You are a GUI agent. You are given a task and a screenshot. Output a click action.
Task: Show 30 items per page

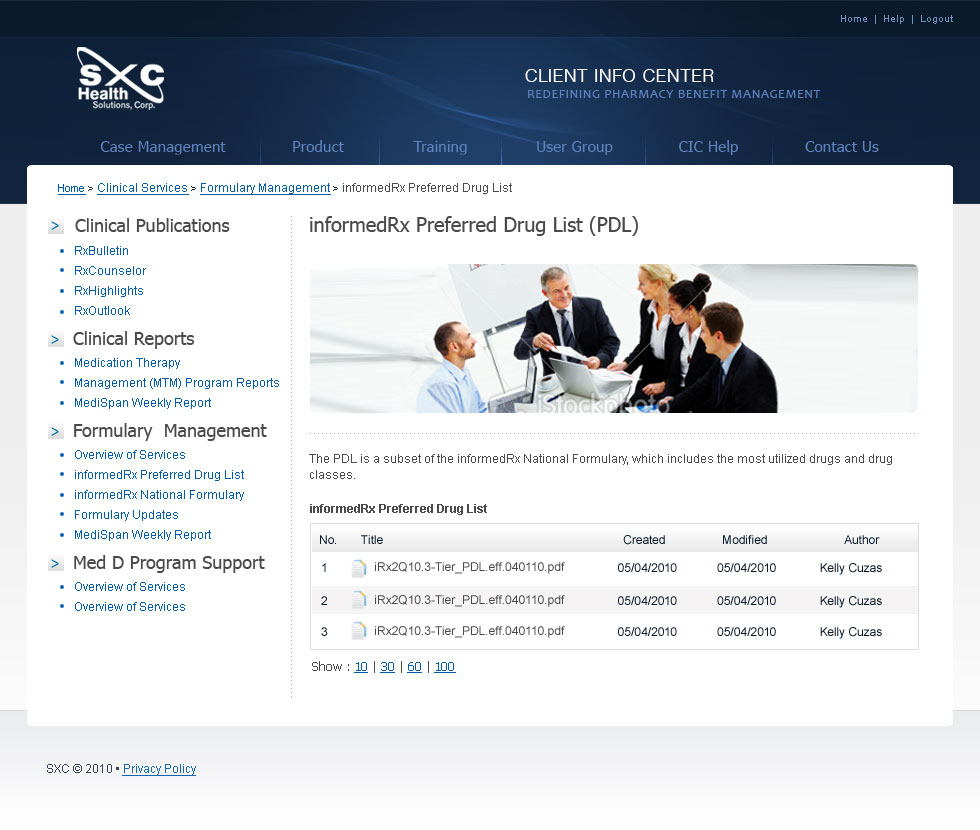[388, 667]
